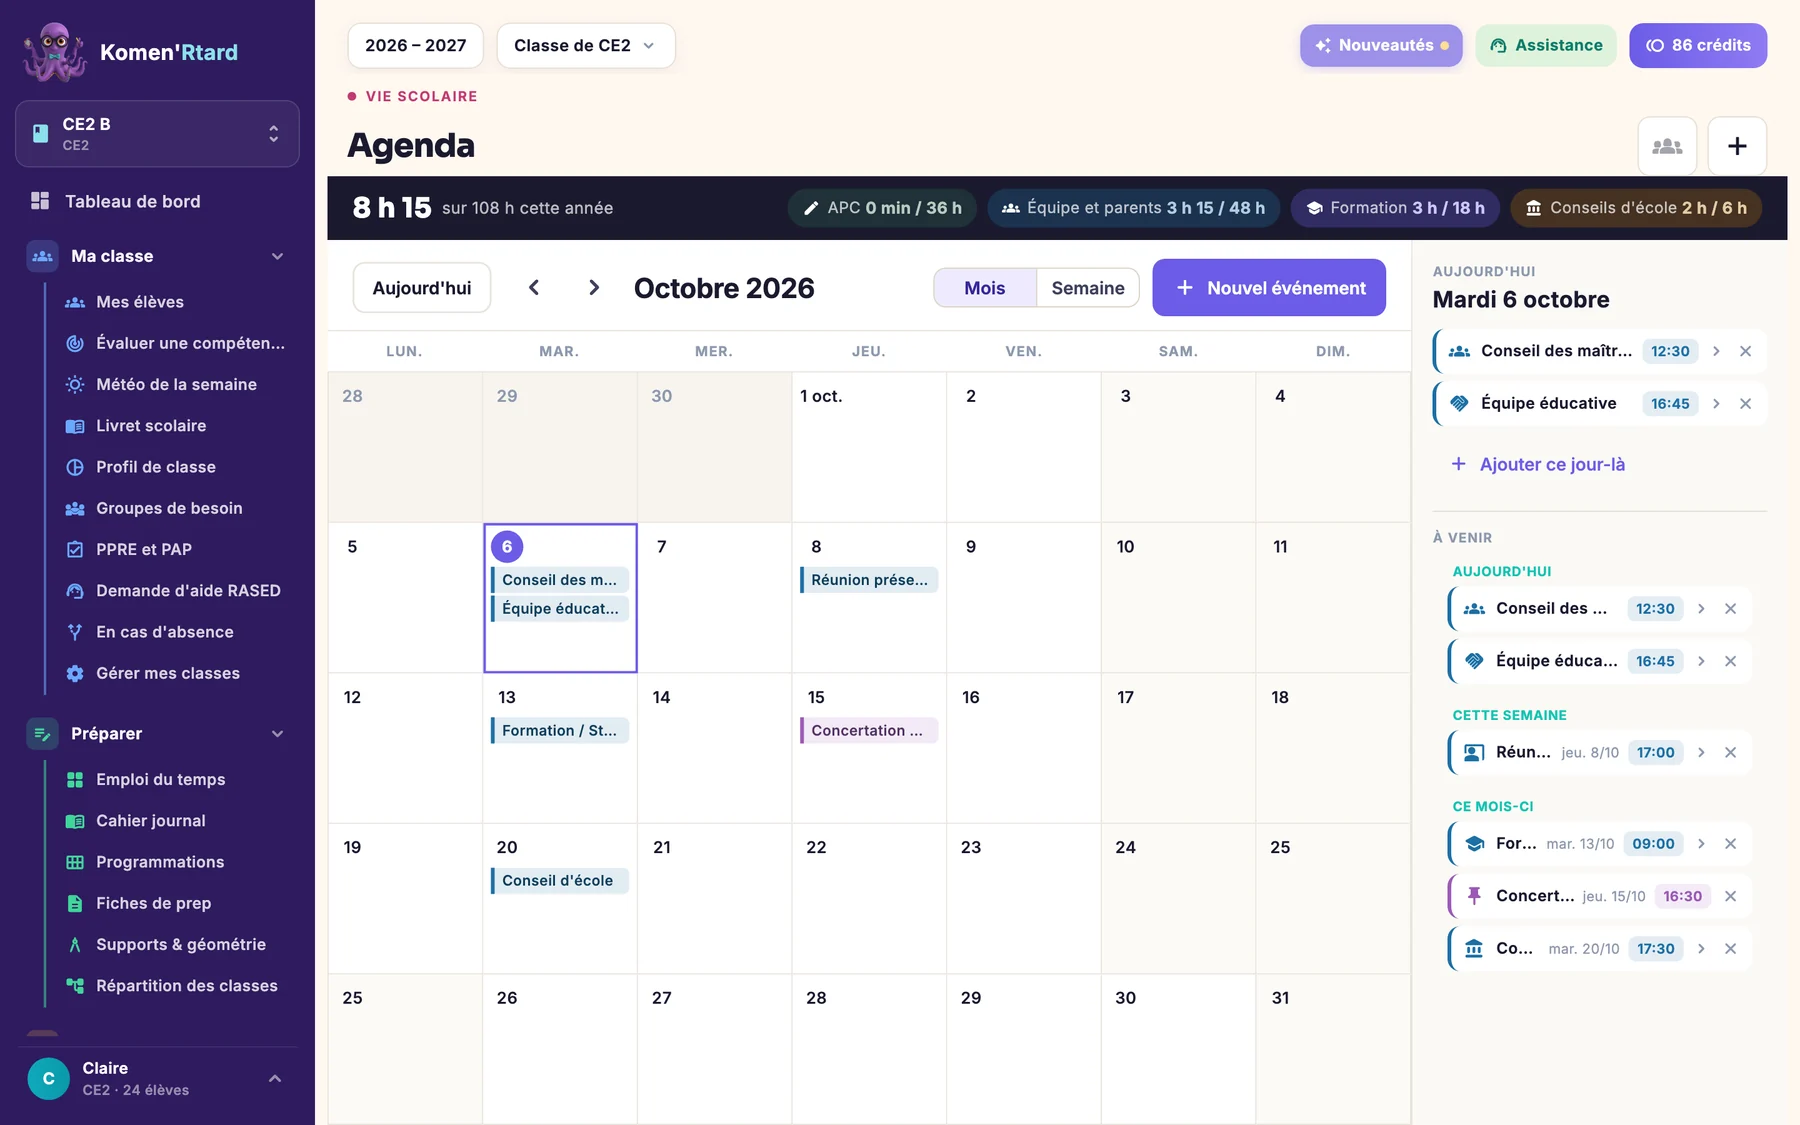This screenshot has height=1125, width=1800.
Task: Expand Claire user menu
Action: [275, 1079]
